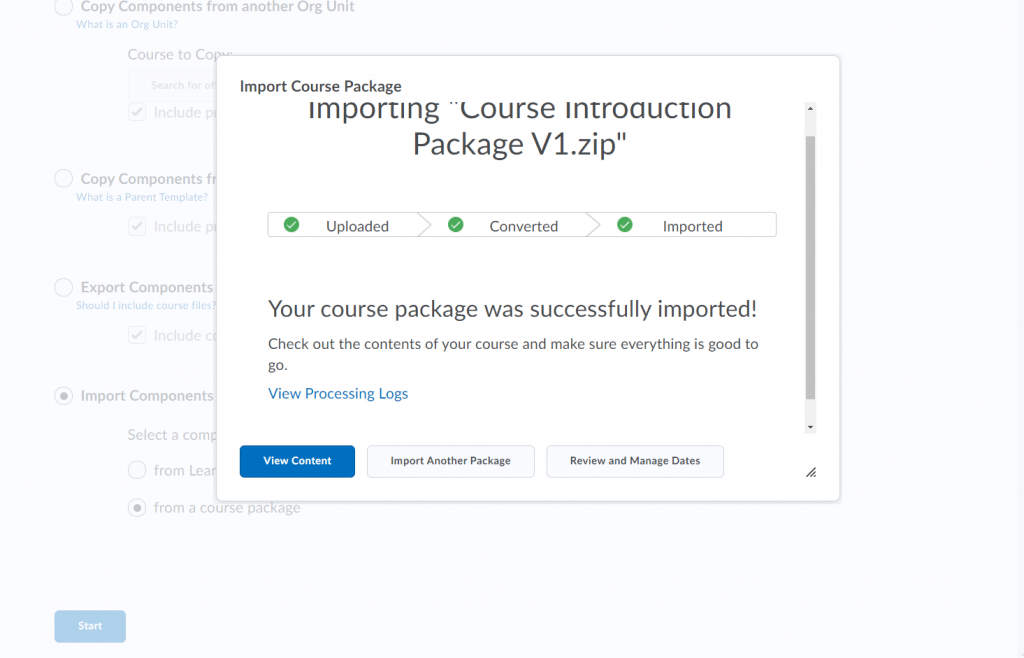
Task: Open the View Processing Logs link
Action: (x=338, y=394)
